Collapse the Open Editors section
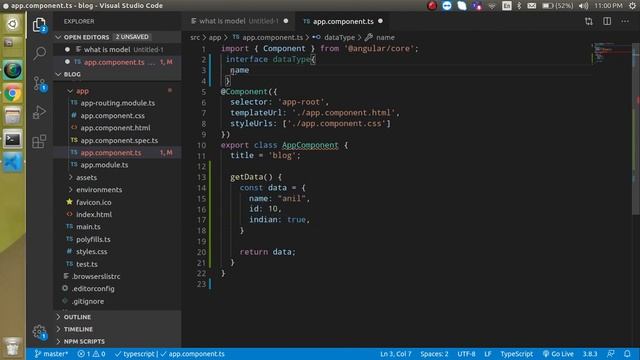640x360 pixels. [x=118, y=37]
